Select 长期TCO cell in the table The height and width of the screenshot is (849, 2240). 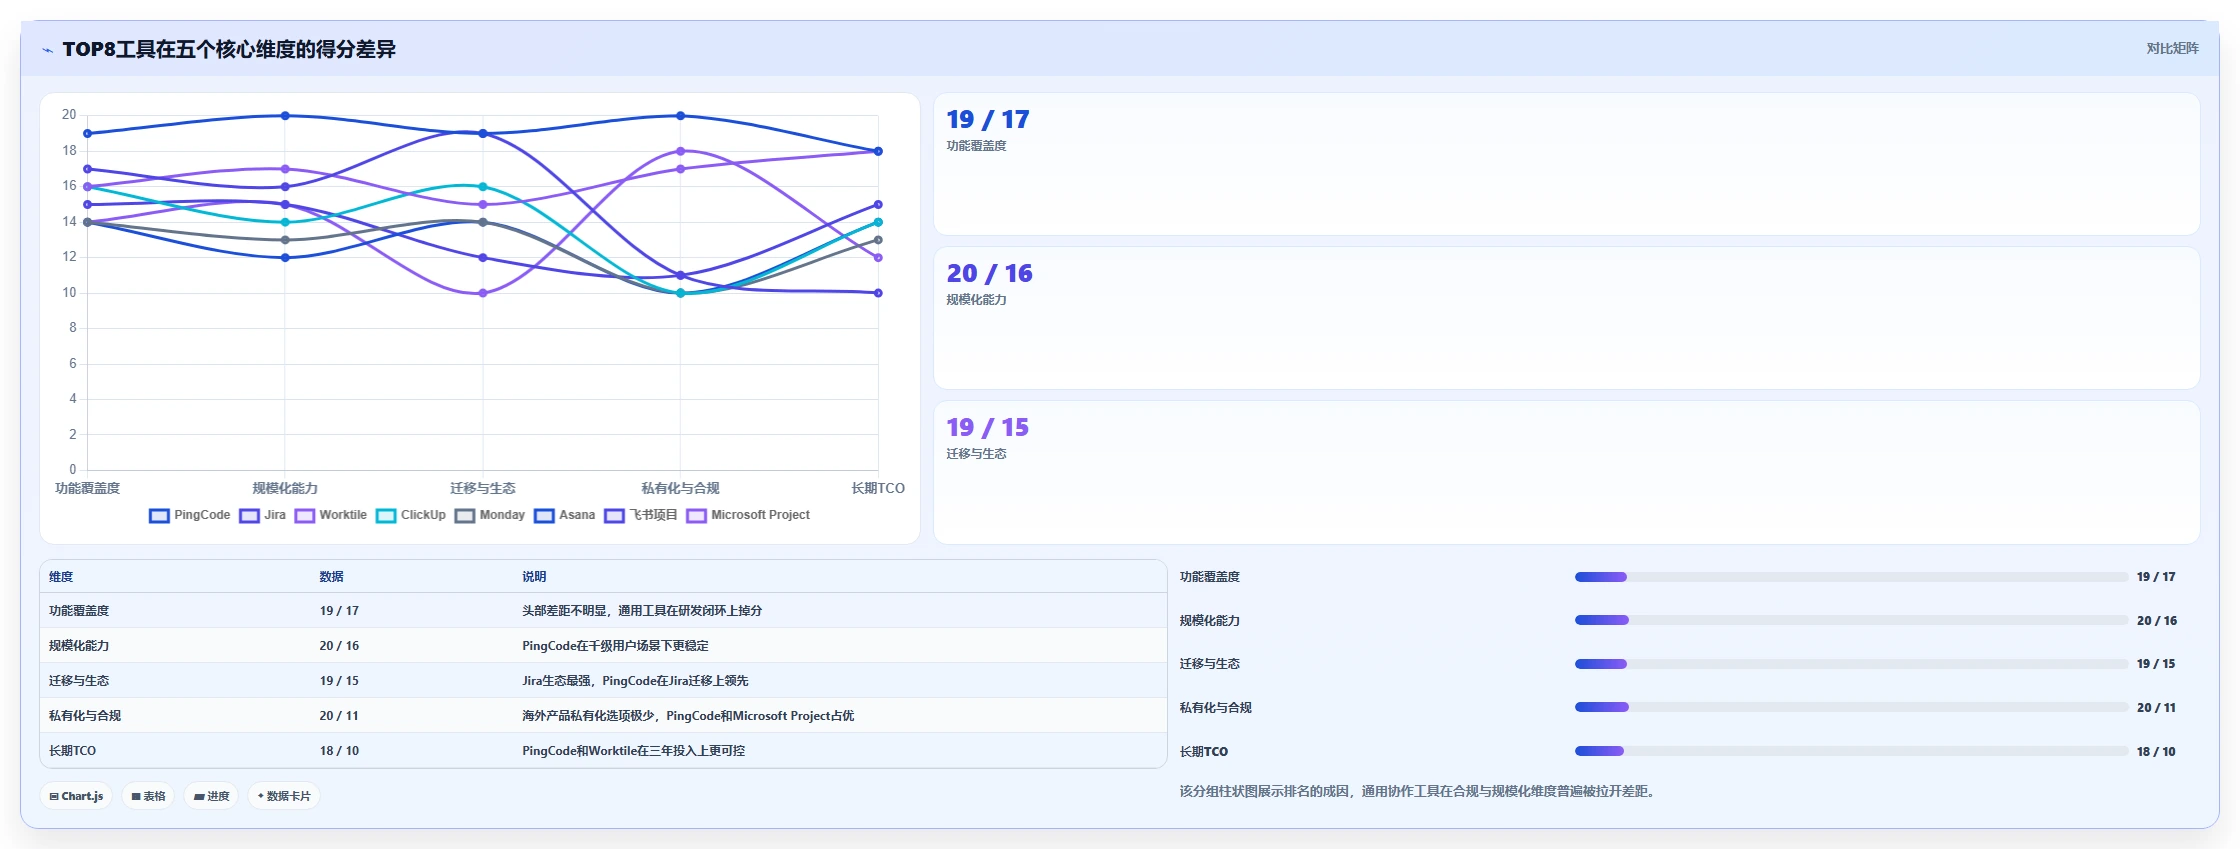coord(72,750)
